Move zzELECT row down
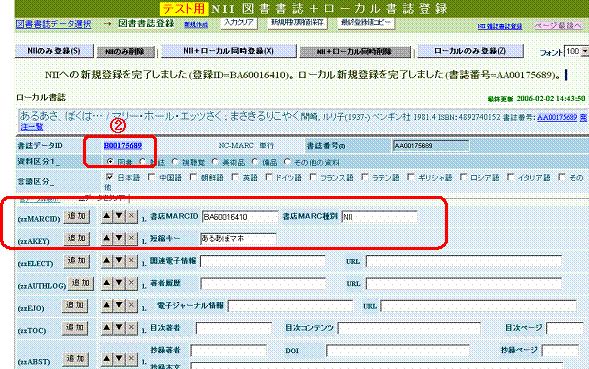 119,260
